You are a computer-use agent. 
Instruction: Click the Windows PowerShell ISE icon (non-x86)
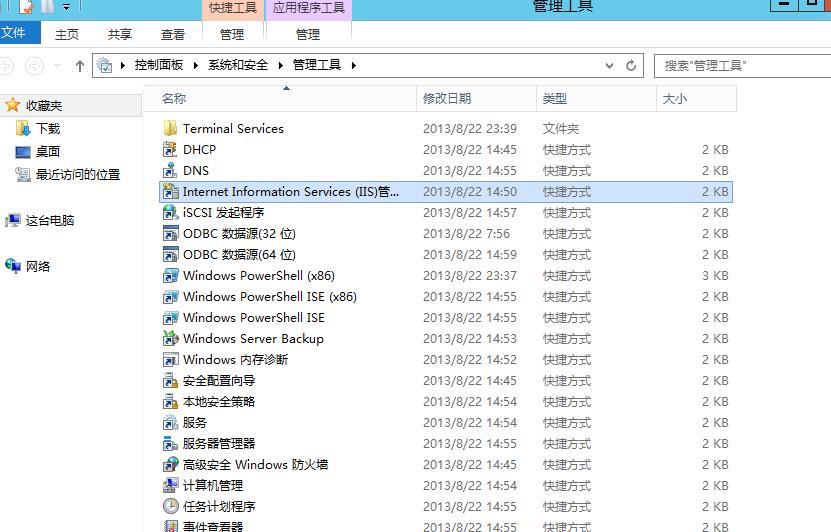(x=170, y=317)
